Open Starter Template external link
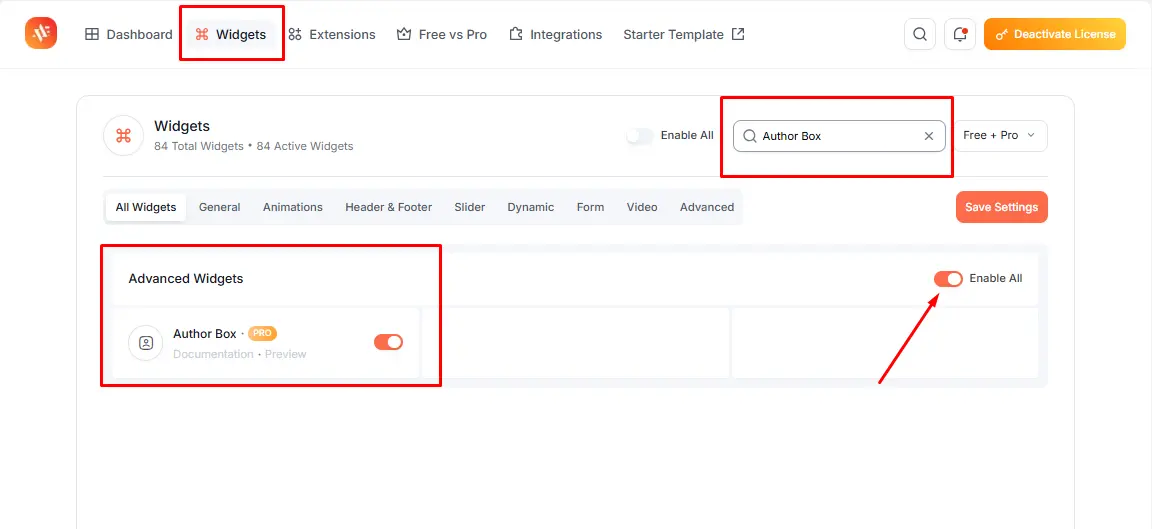 684,35
